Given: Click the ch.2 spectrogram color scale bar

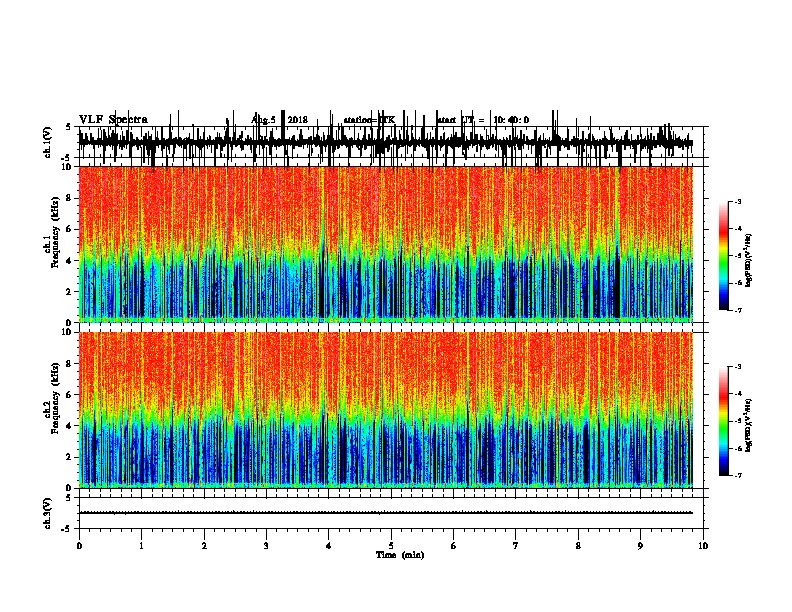Looking at the screenshot, I should point(724,421).
